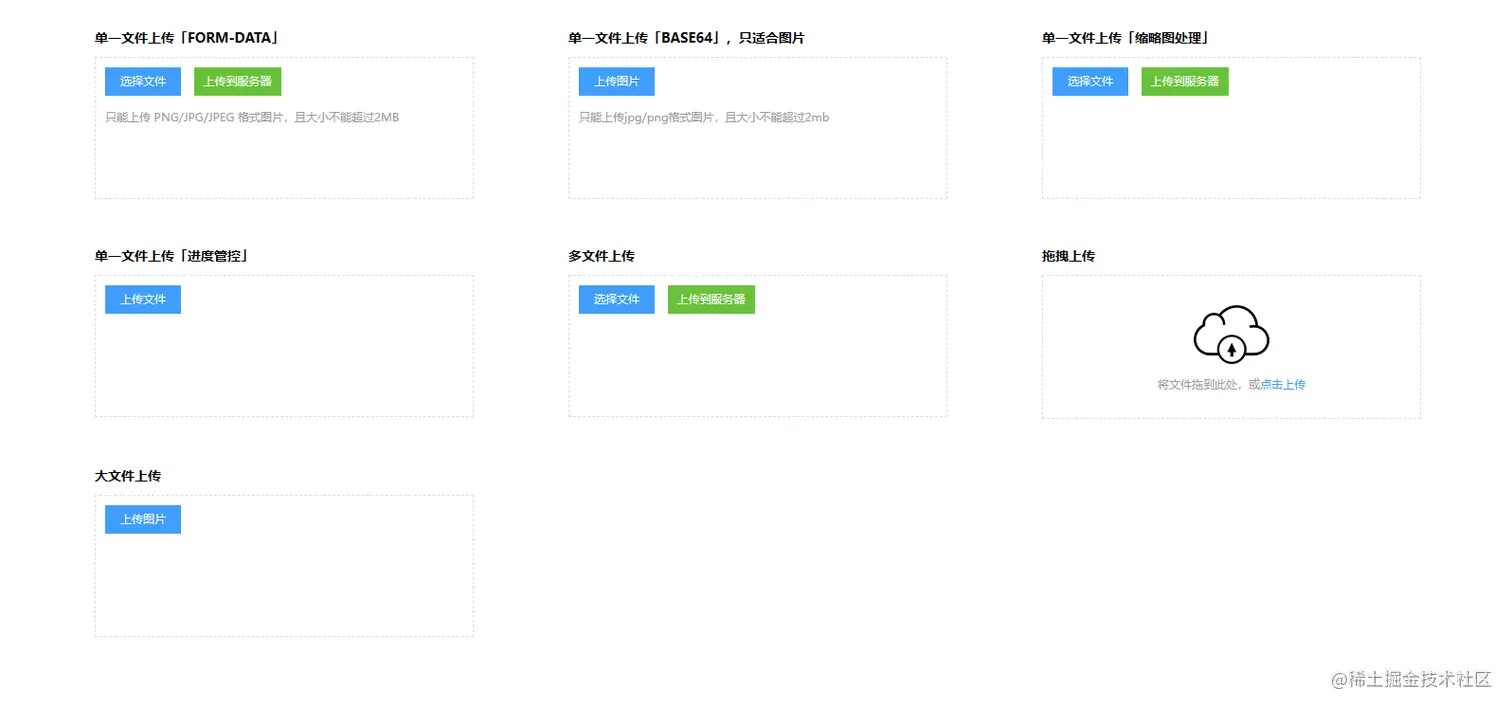Click 上传到服务器 in the FORM-DATA section

pos(237,81)
